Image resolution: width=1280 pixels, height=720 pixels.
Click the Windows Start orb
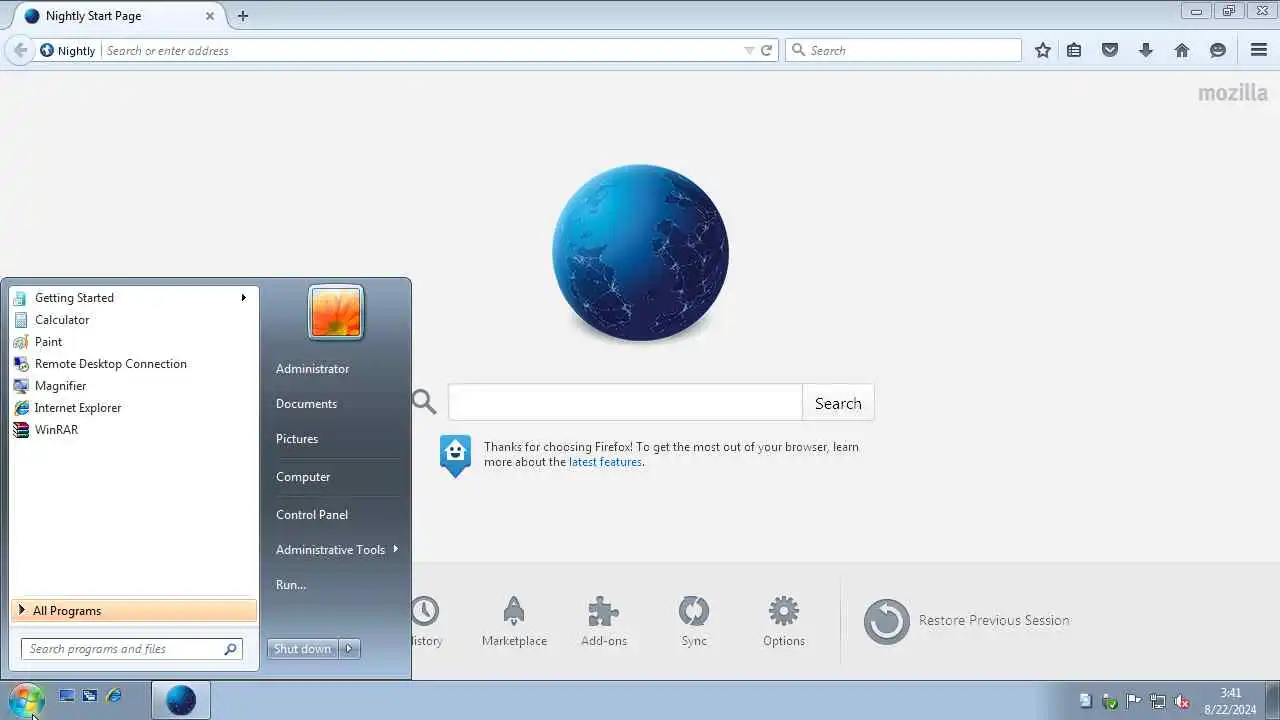coord(26,700)
